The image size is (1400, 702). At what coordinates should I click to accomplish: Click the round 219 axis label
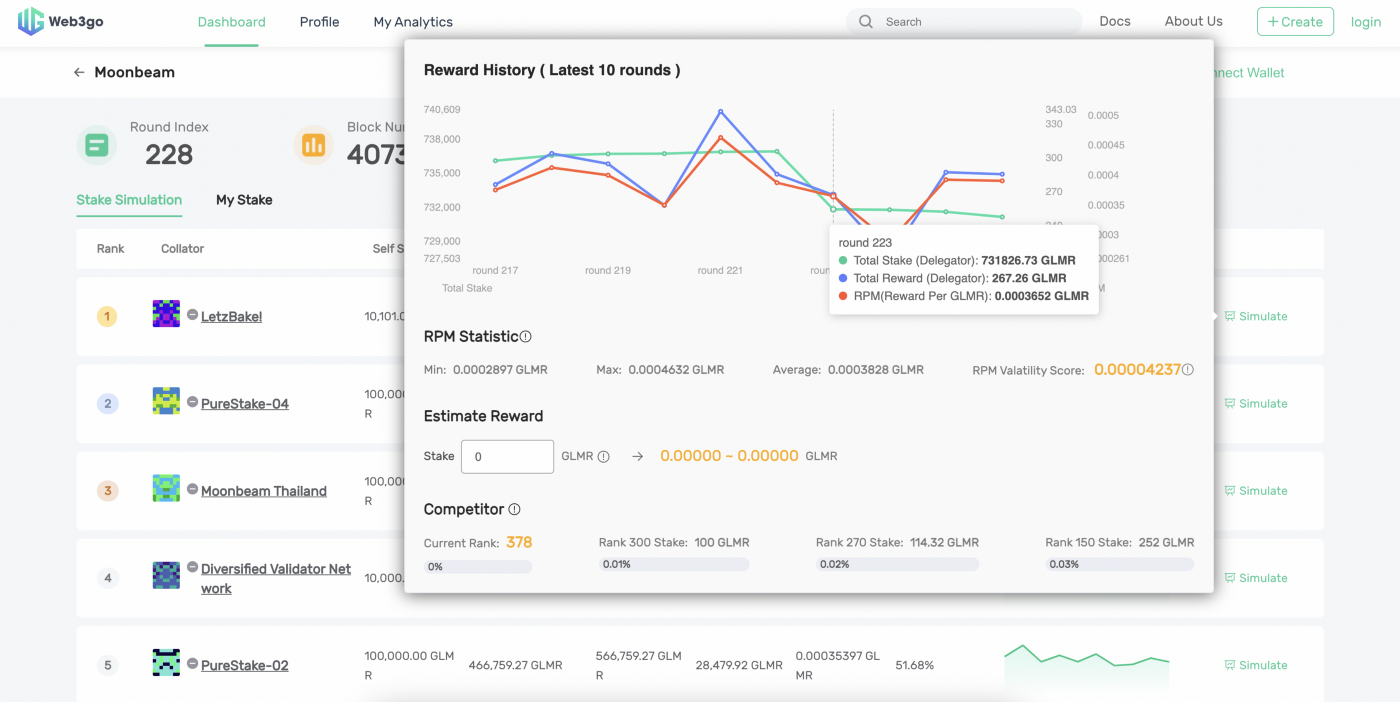(x=608, y=270)
